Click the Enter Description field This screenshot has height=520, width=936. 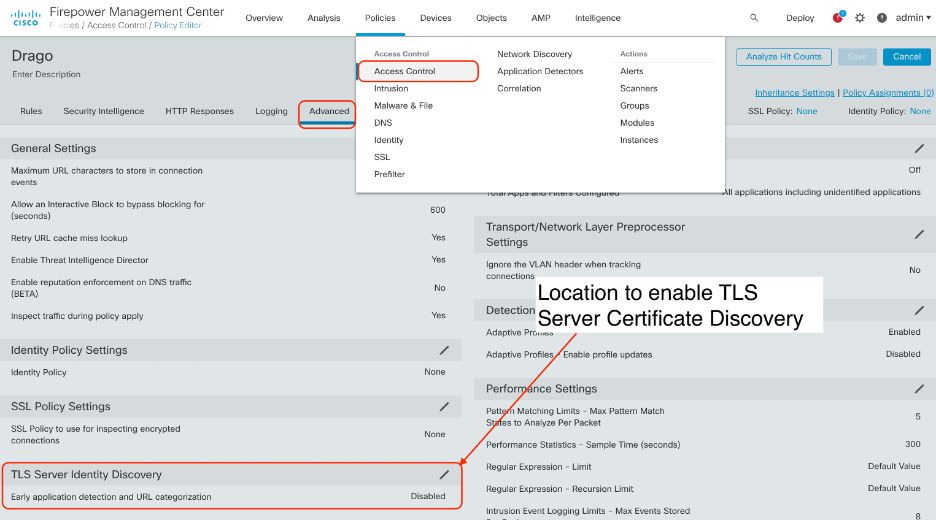tap(46, 74)
